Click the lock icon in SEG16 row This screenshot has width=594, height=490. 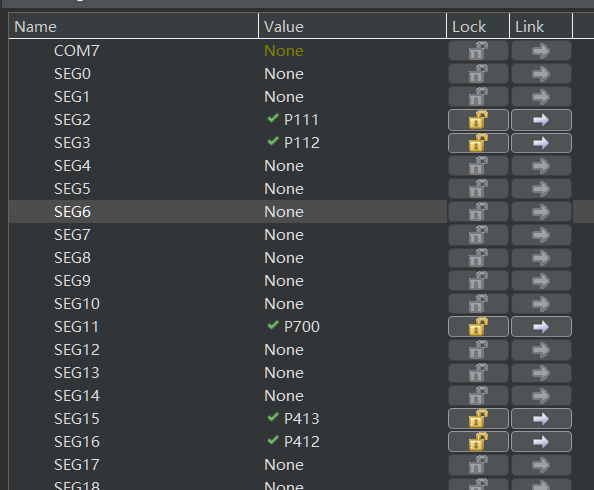tap(478, 441)
